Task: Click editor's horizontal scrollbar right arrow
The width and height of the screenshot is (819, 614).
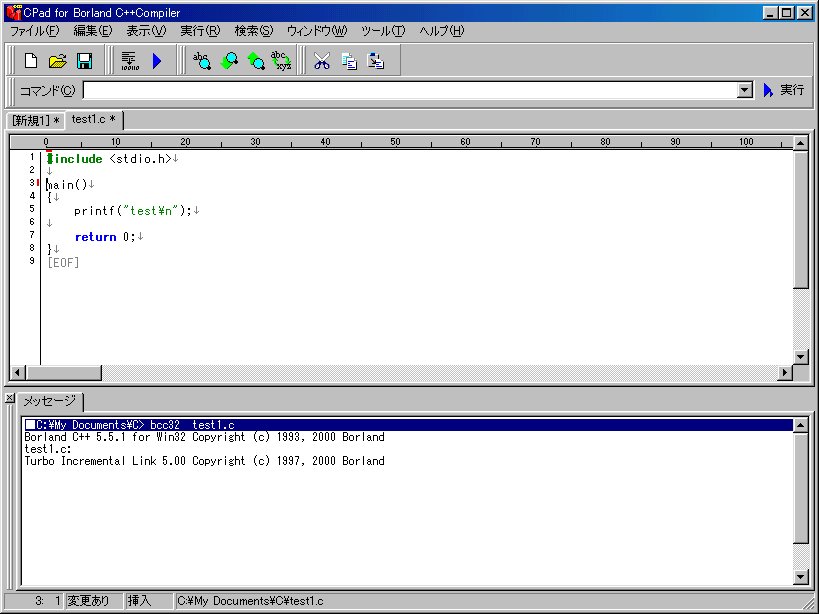Action: coord(784,373)
